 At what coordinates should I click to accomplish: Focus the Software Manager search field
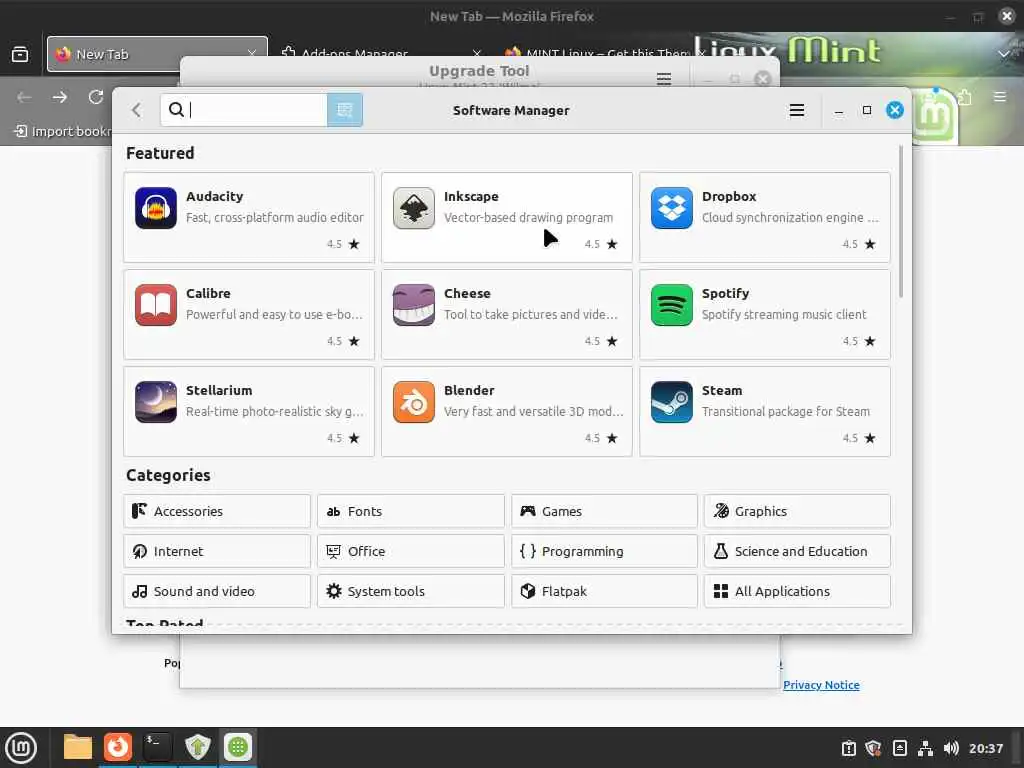click(244, 110)
